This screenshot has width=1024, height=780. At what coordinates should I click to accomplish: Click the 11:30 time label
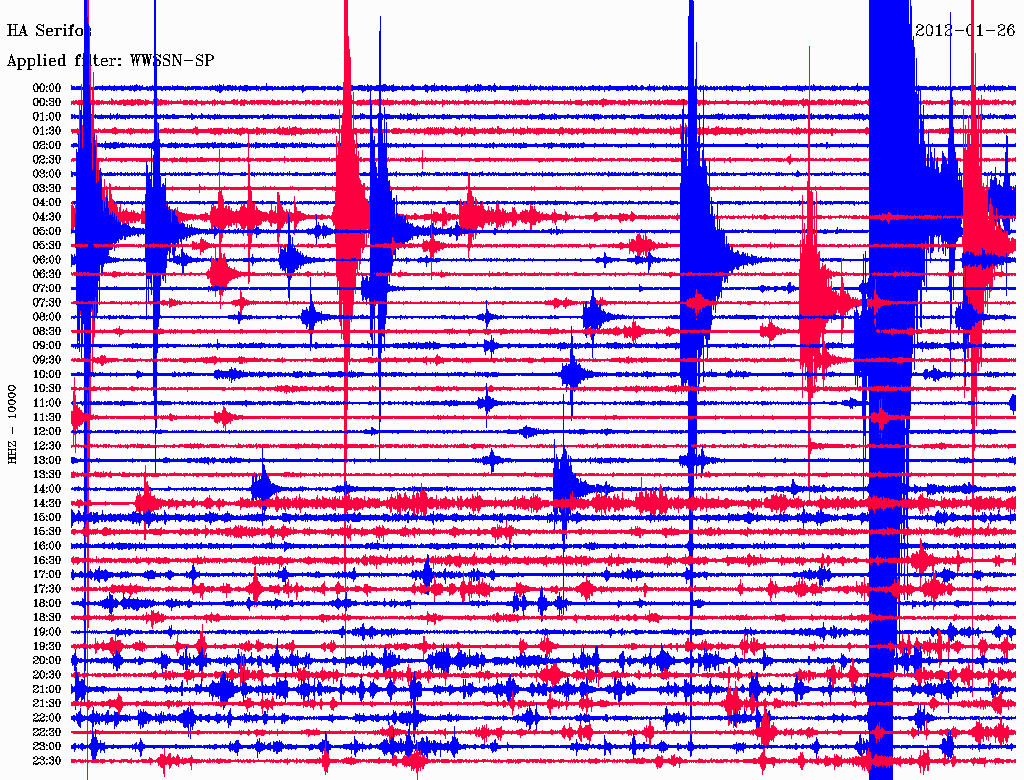coord(47,417)
